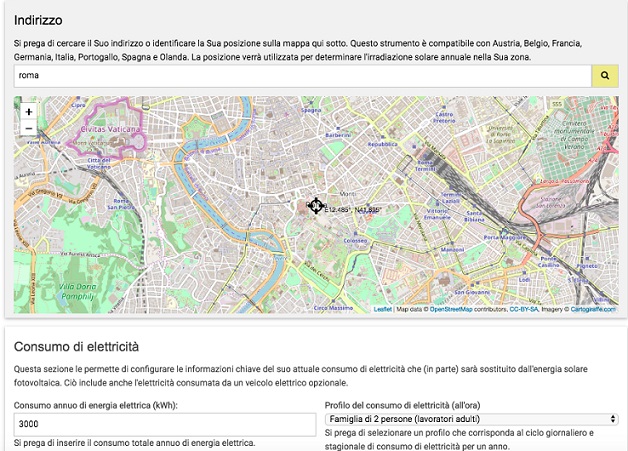This screenshot has height=451, width=628.
Task: Click the Cipro label on the map
Action: pos(78,105)
